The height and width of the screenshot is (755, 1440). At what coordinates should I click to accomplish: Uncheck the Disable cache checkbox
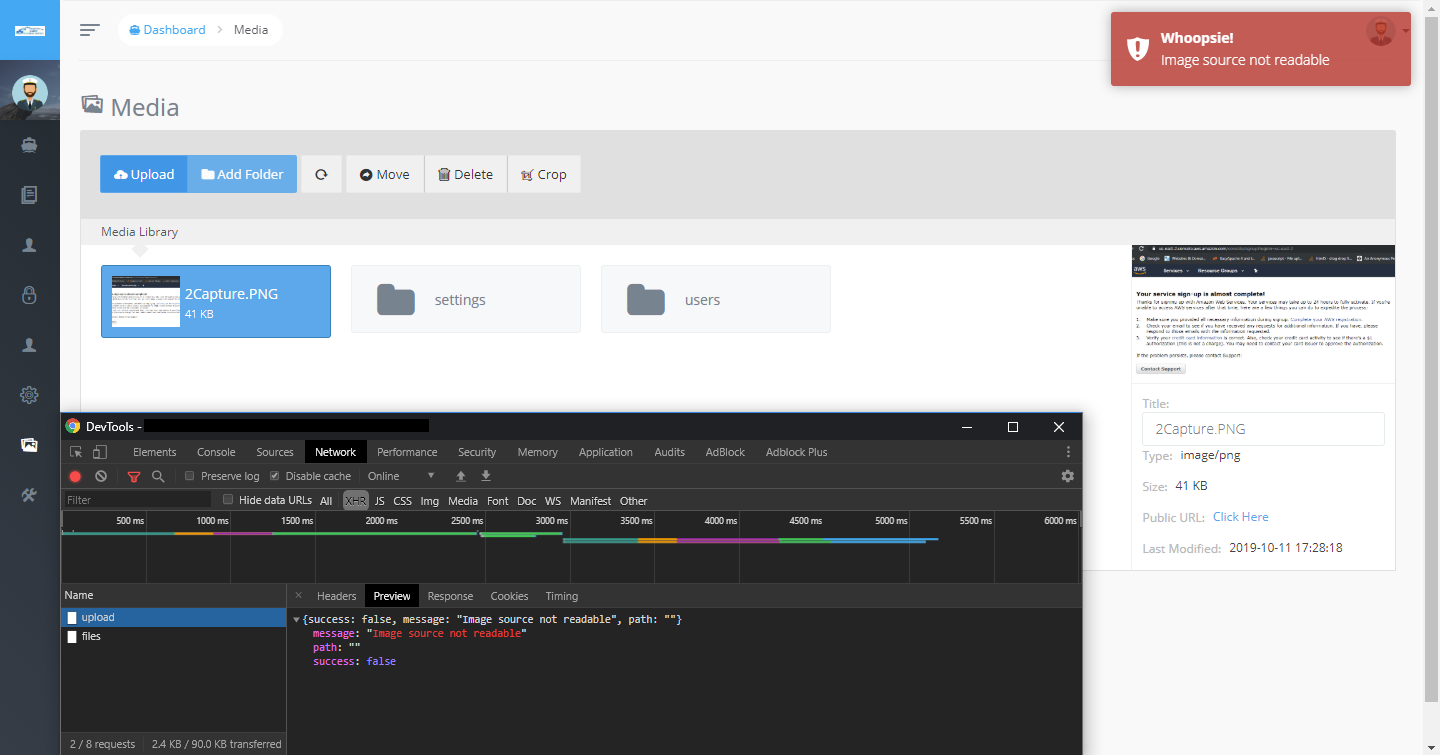pyautogui.click(x=275, y=476)
